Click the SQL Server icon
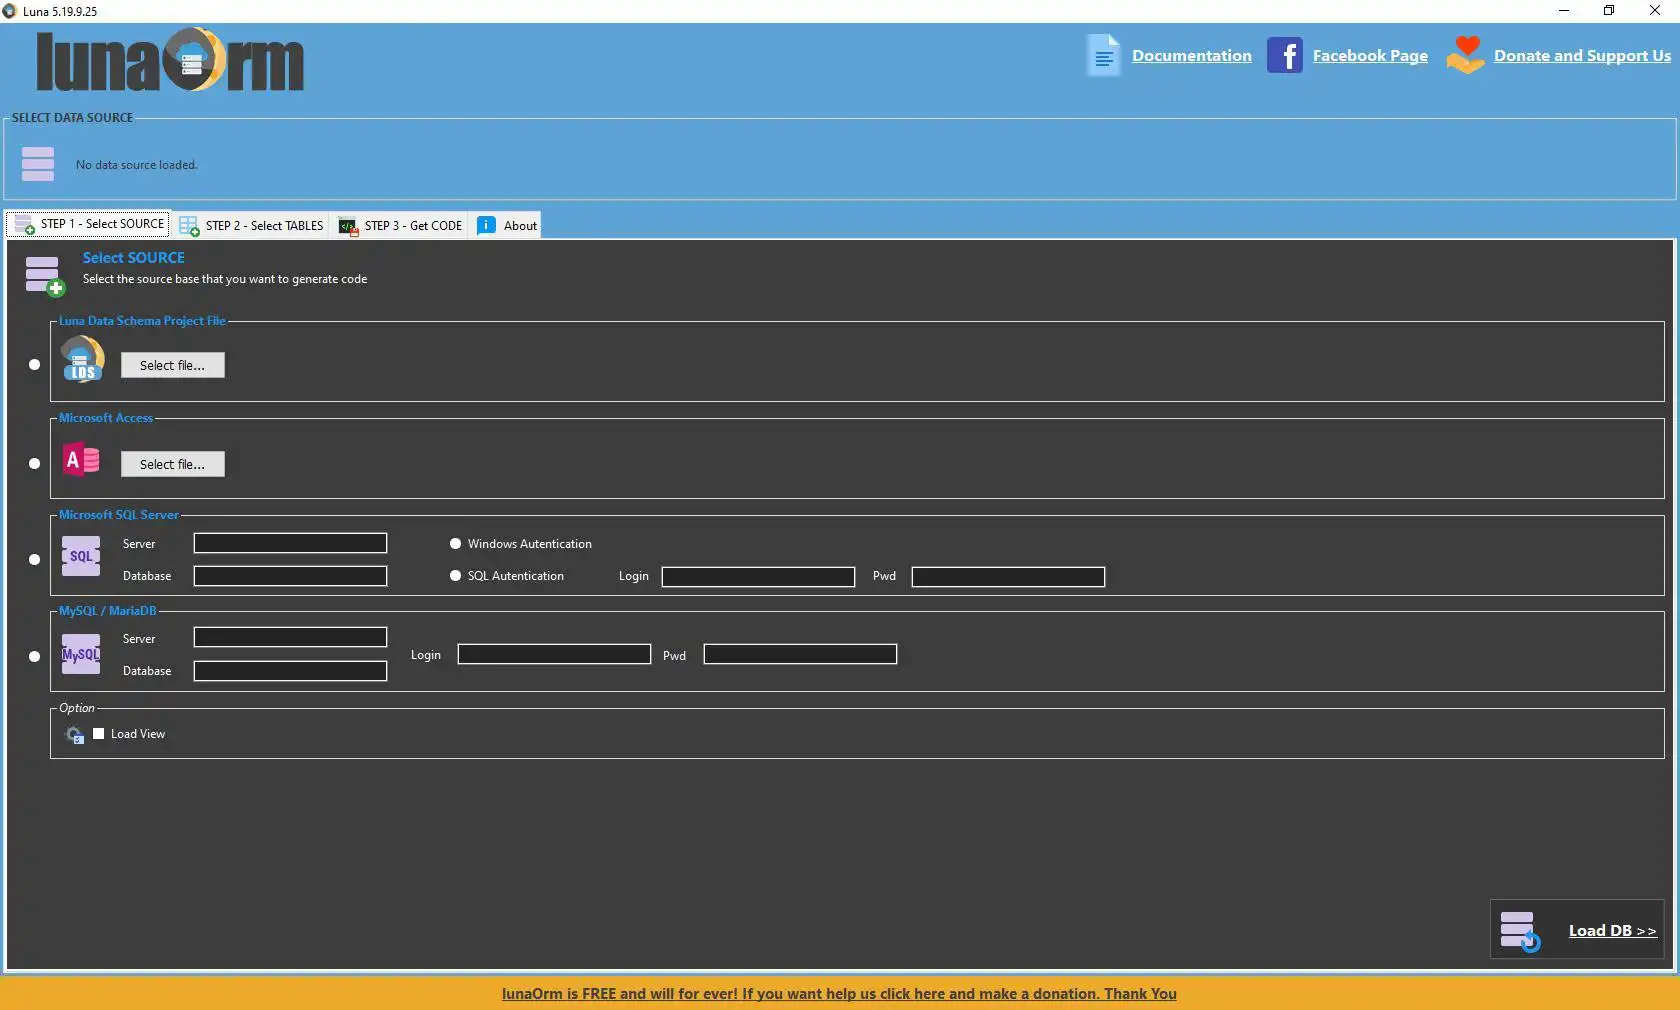The width and height of the screenshot is (1680, 1010). (81, 556)
